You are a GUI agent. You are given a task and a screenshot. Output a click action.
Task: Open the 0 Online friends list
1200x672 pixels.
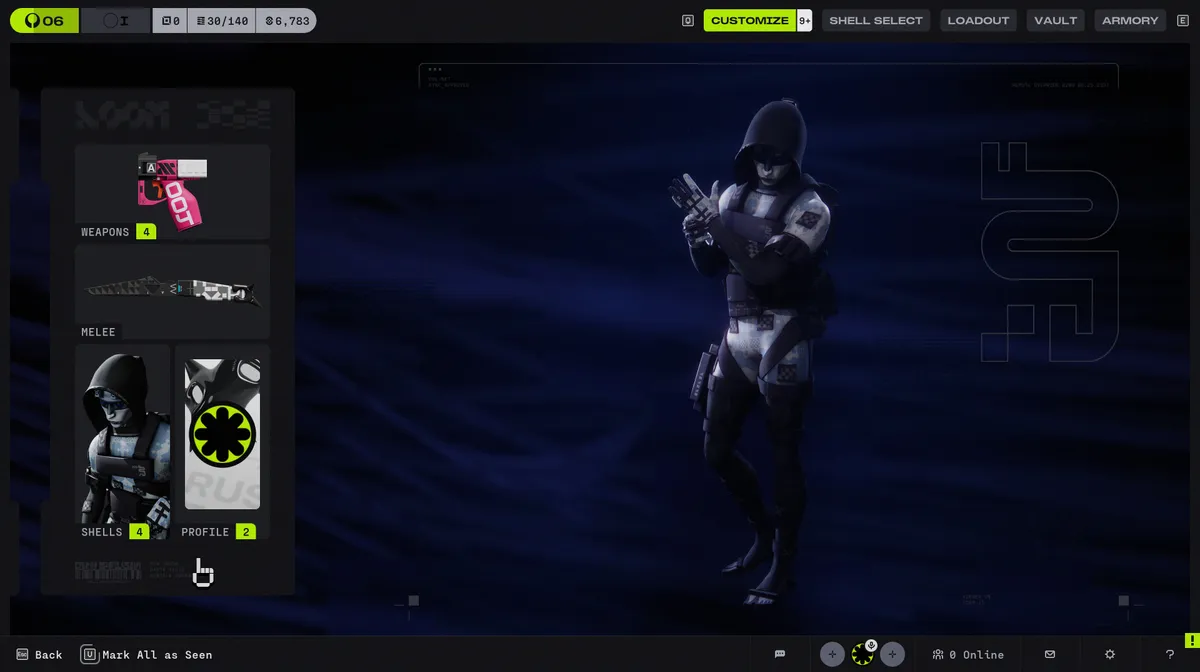(x=968, y=654)
